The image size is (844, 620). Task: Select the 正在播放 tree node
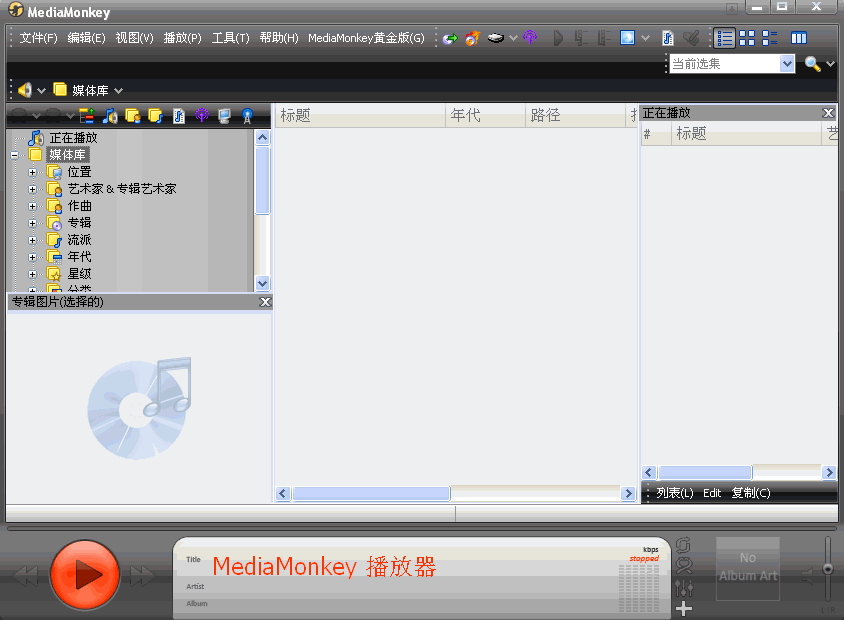pos(73,138)
